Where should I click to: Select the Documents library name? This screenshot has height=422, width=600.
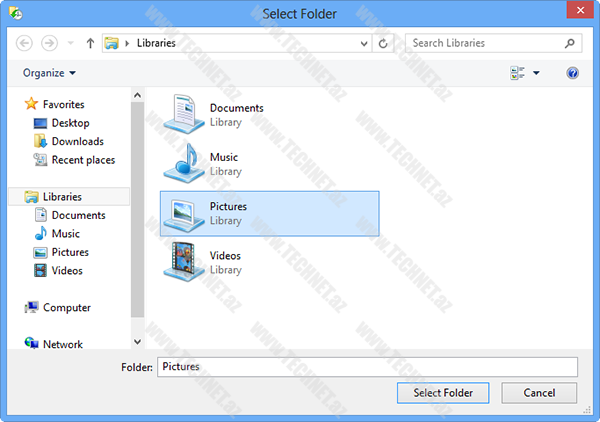click(x=236, y=108)
